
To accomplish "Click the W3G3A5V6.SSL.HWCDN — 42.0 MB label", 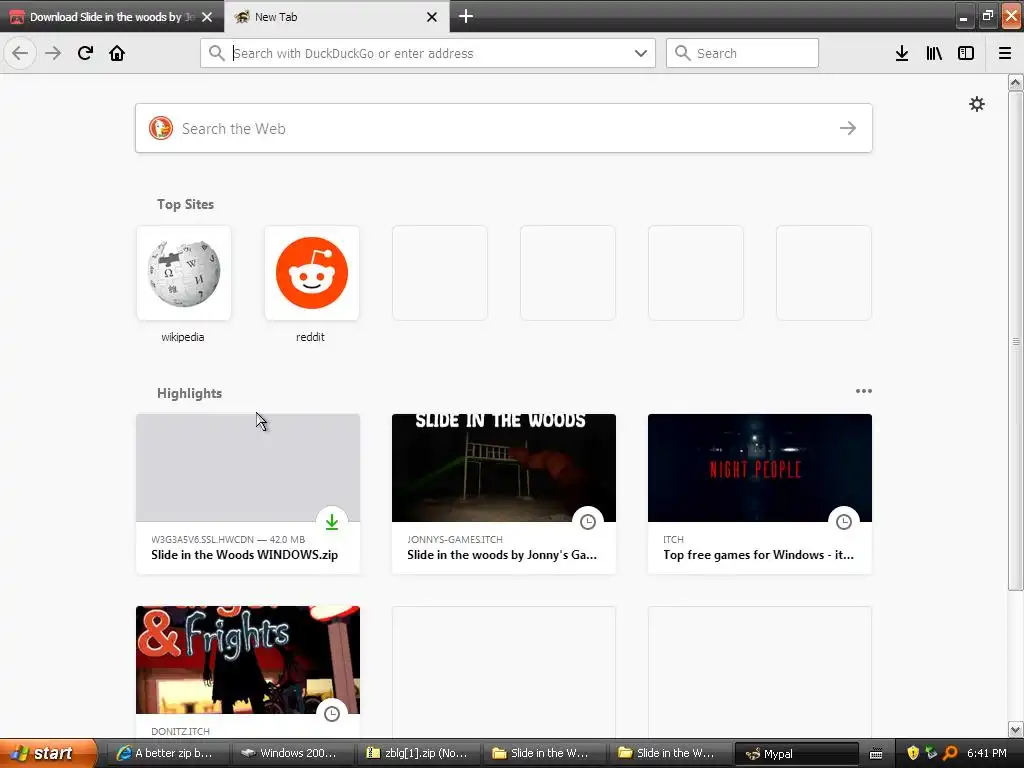I will [x=228, y=539].
